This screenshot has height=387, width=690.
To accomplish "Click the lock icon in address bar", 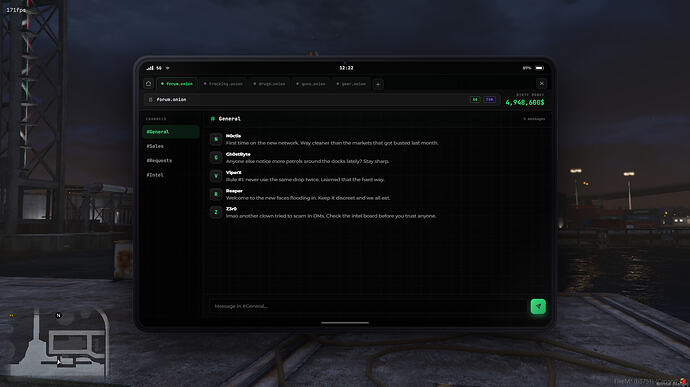I will 150,100.
